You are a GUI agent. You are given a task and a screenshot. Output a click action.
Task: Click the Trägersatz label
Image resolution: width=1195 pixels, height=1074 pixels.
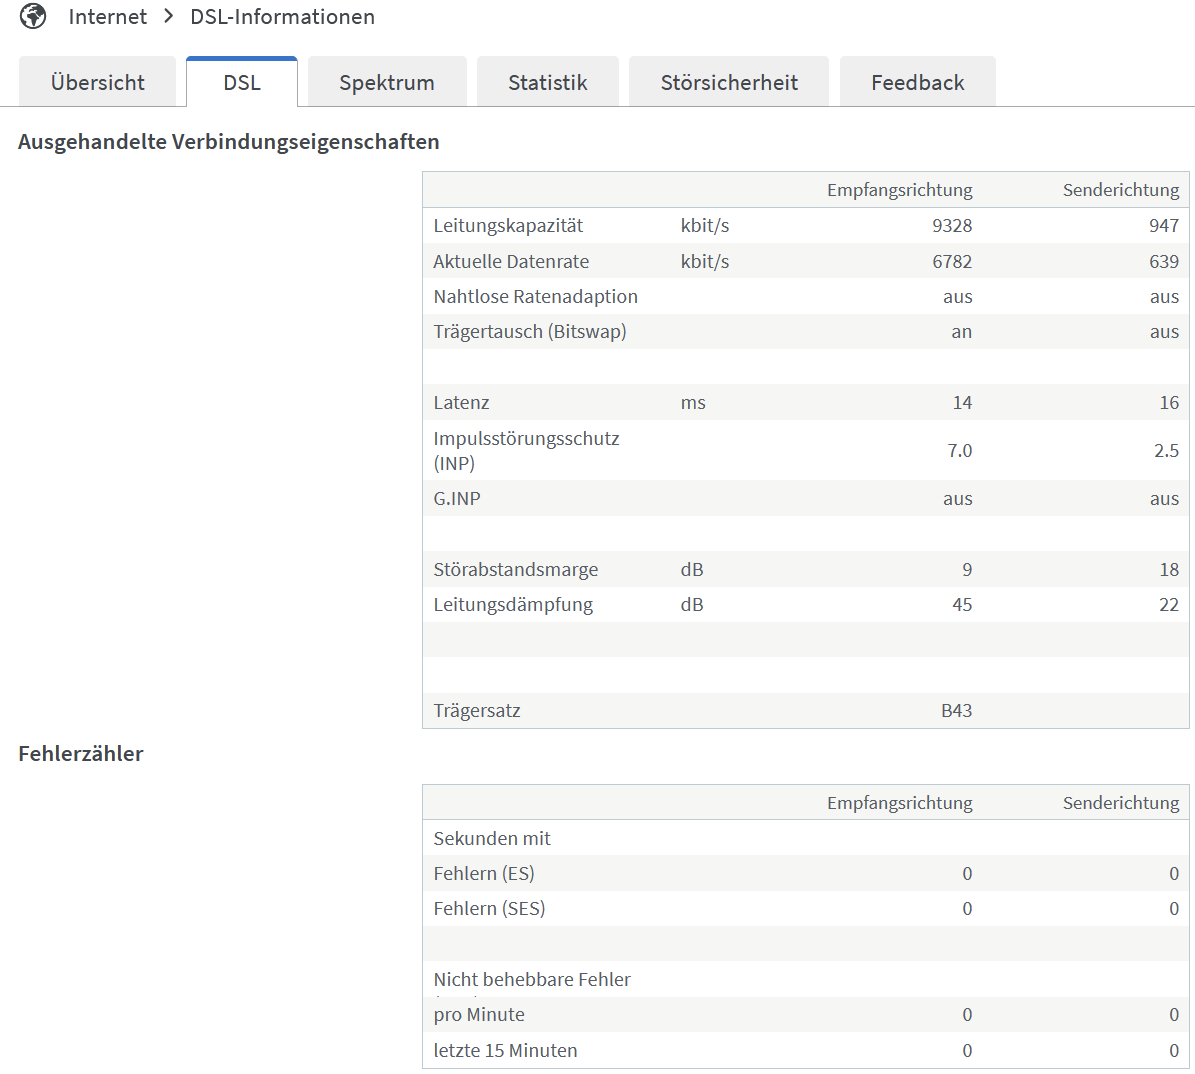[477, 710]
